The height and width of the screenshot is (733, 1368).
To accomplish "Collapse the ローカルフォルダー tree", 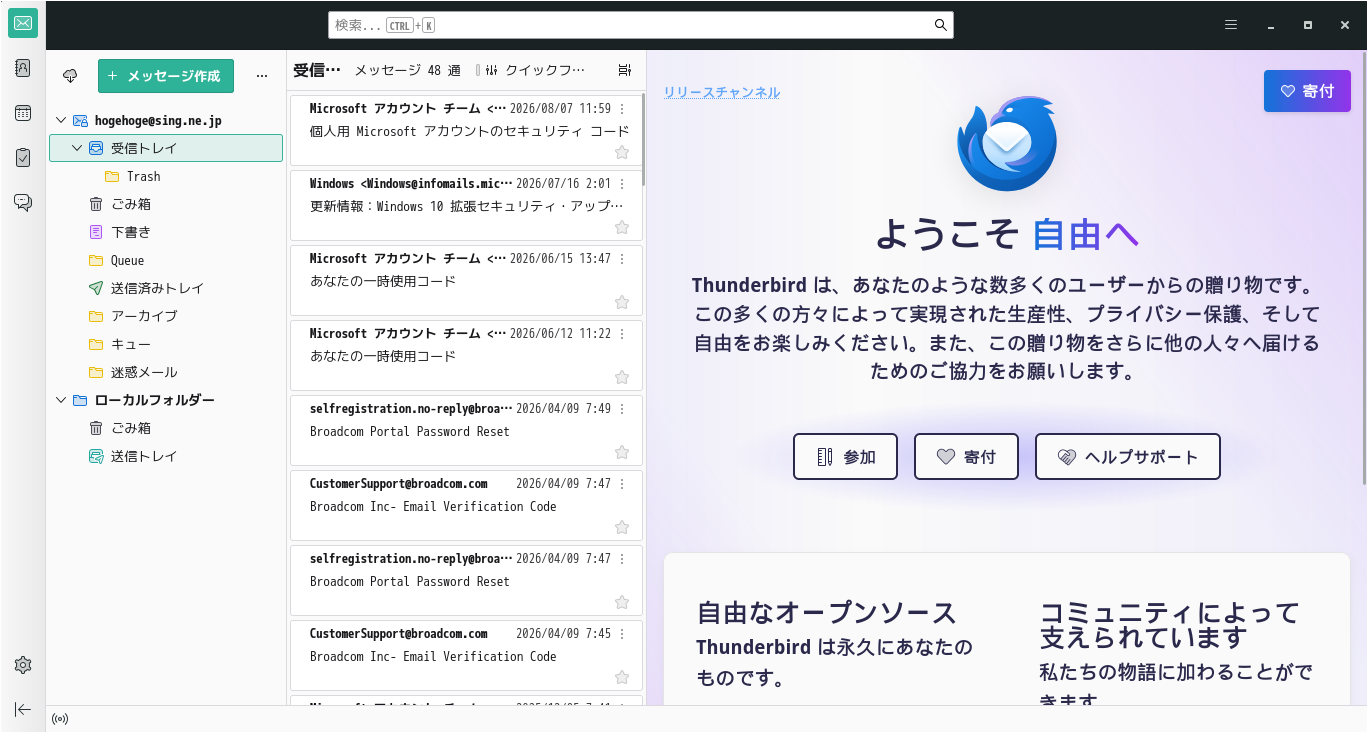I will 62,400.
